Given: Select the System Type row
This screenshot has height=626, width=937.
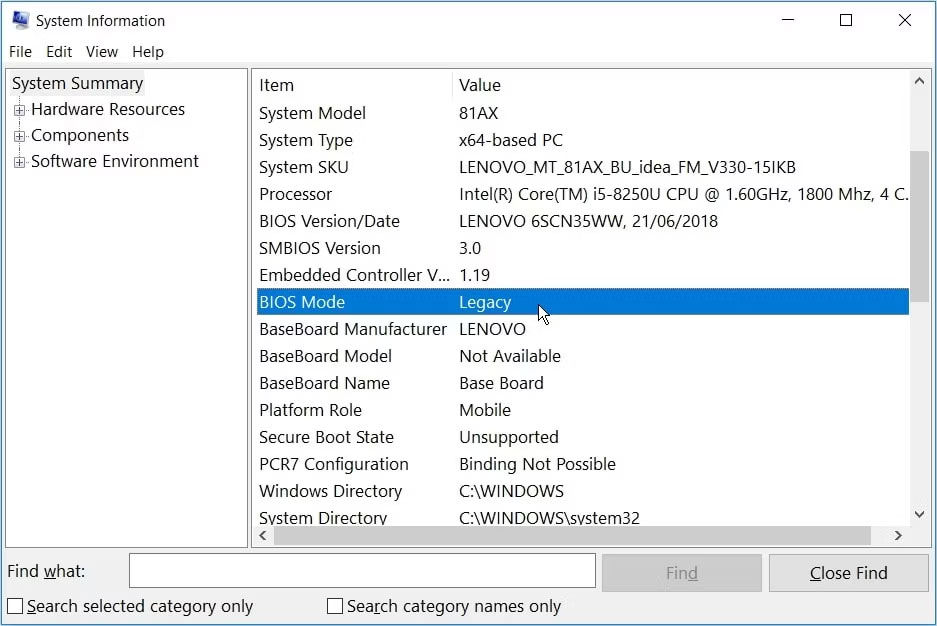Looking at the screenshot, I should (583, 140).
